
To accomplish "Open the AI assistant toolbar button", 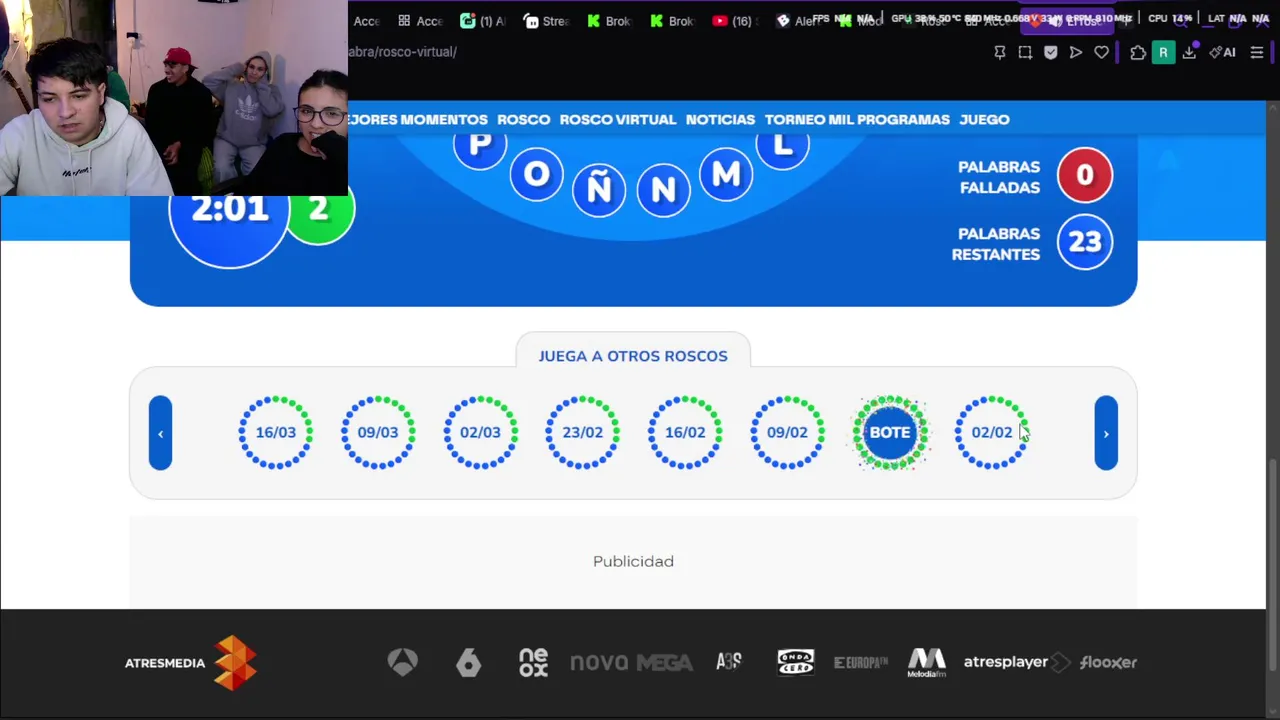I will pos(1222,52).
